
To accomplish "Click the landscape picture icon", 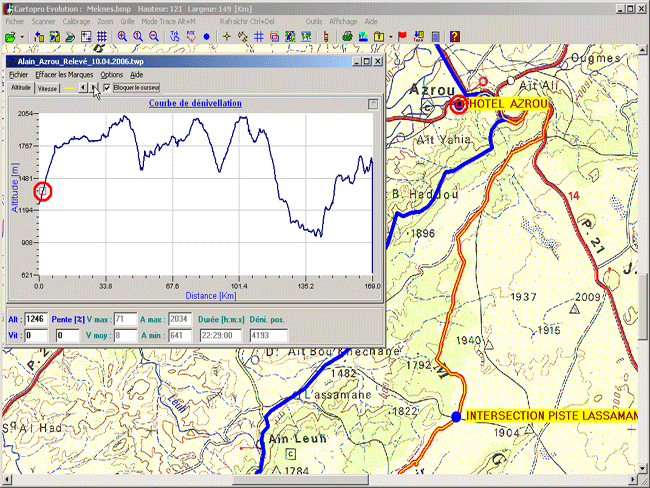I will point(363,37).
